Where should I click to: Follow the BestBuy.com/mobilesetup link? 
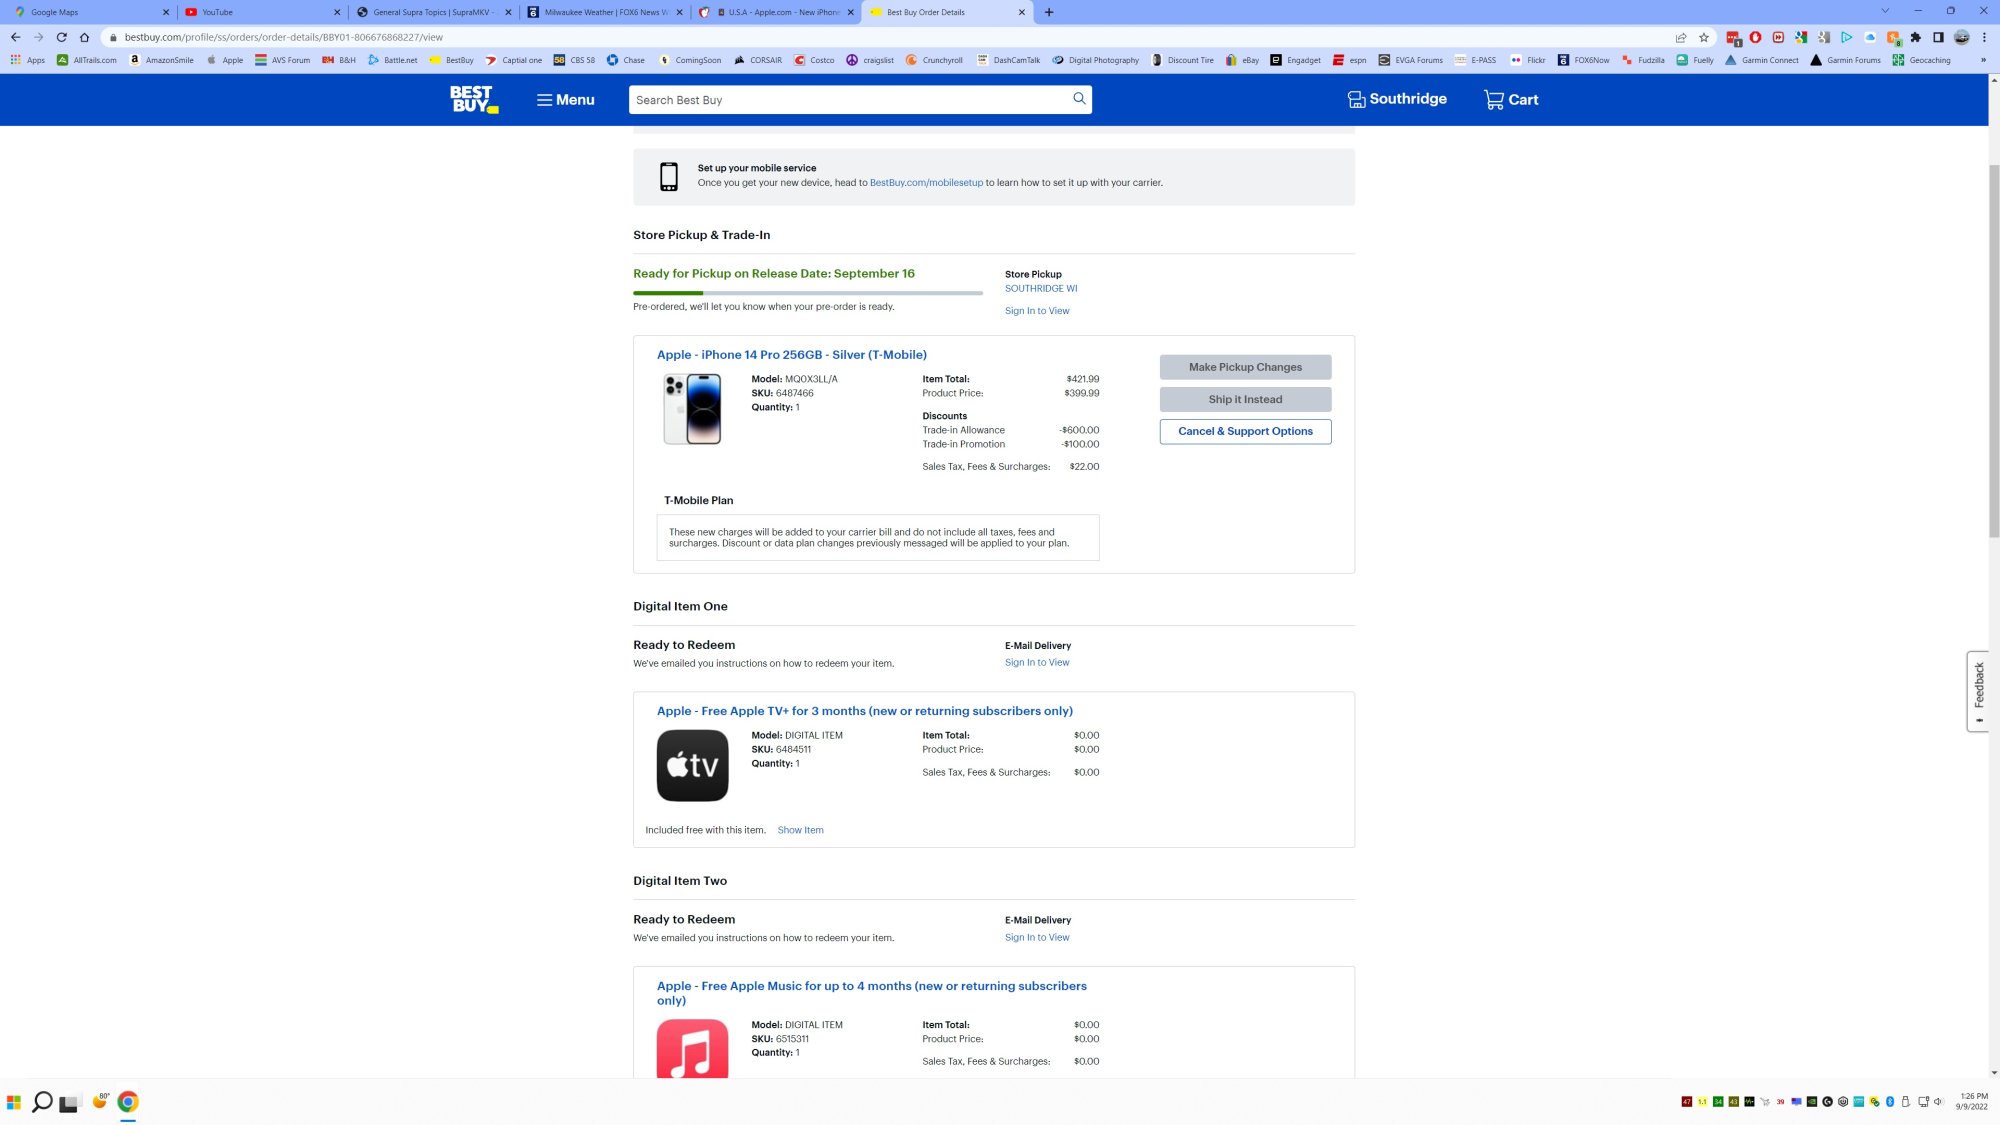pyautogui.click(x=926, y=183)
